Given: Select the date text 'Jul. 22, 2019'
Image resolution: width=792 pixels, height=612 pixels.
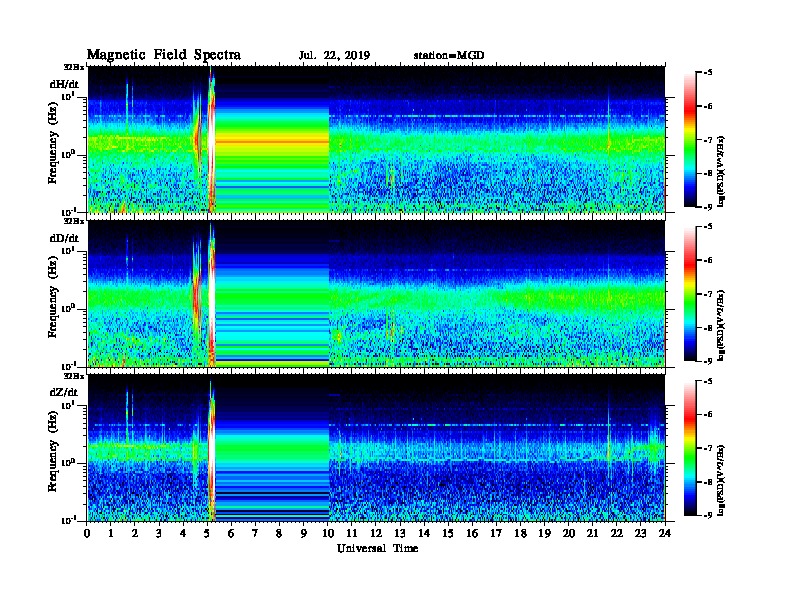Looking at the screenshot, I should [334, 56].
